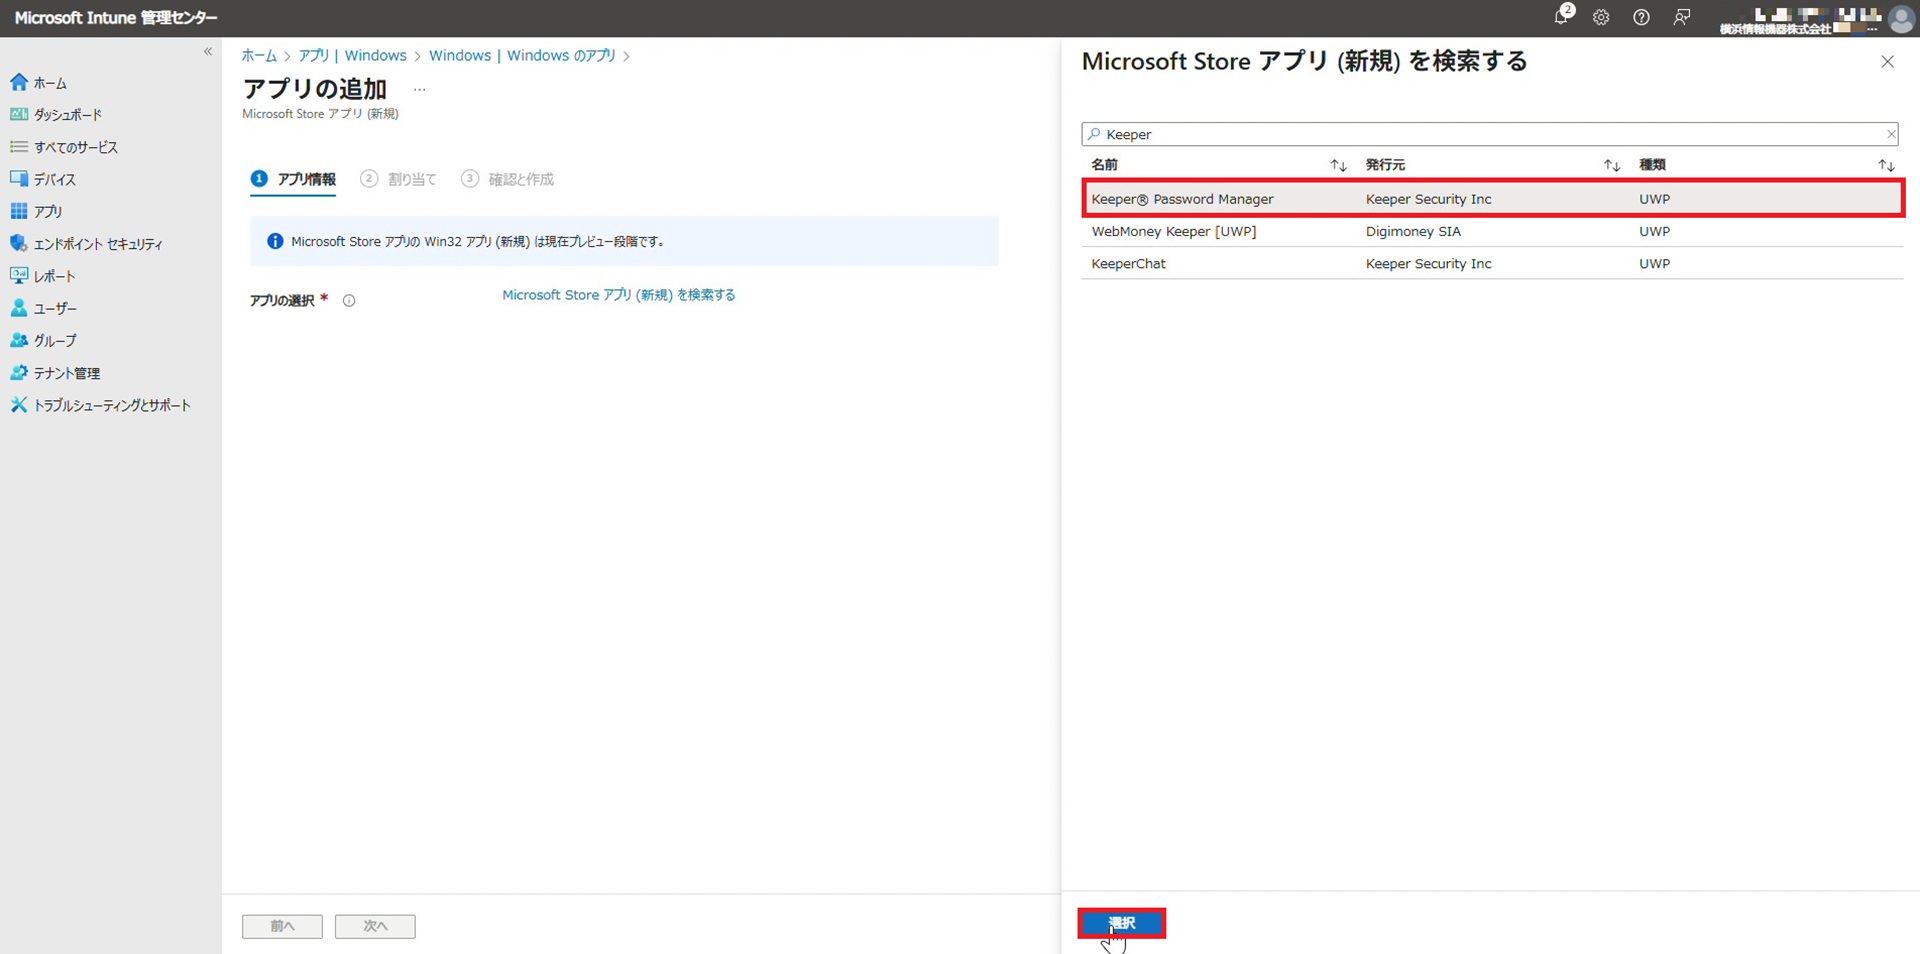The image size is (1920, 954).
Task: Open the notifications bell icon
Action: [1561, 17]
